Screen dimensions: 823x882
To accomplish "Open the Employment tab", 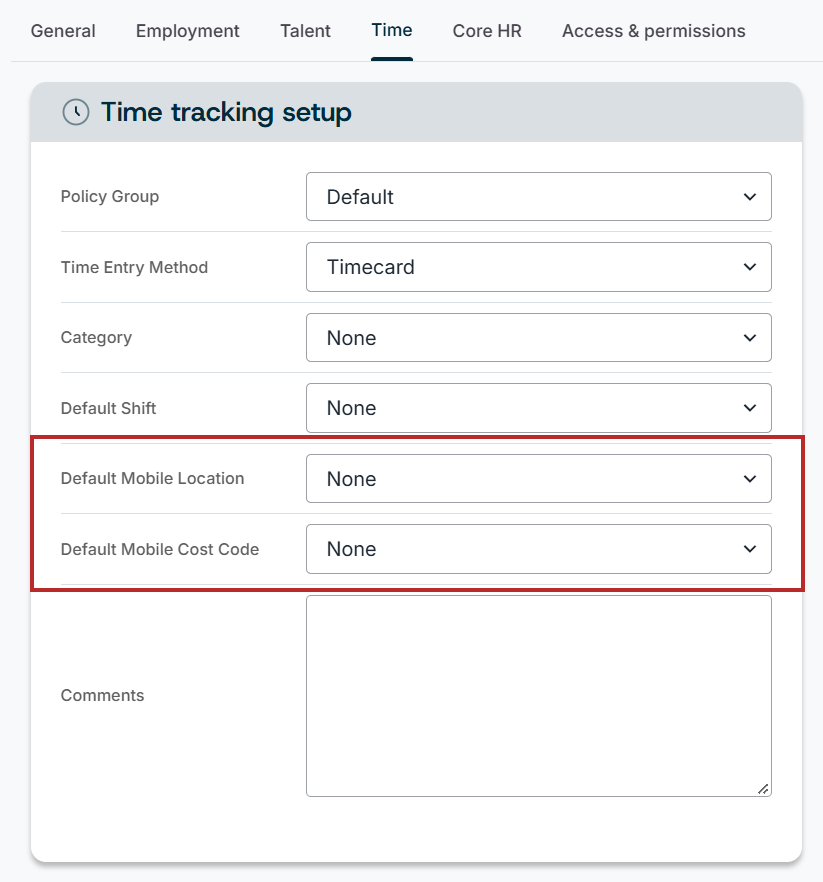I will 187,31.
